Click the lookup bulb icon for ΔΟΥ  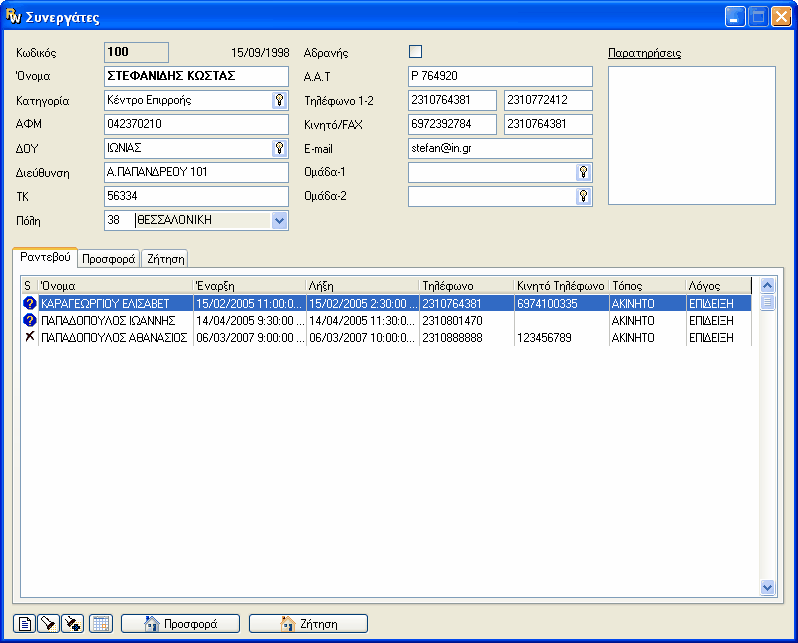pyautogui.click(x=279, y=148)
